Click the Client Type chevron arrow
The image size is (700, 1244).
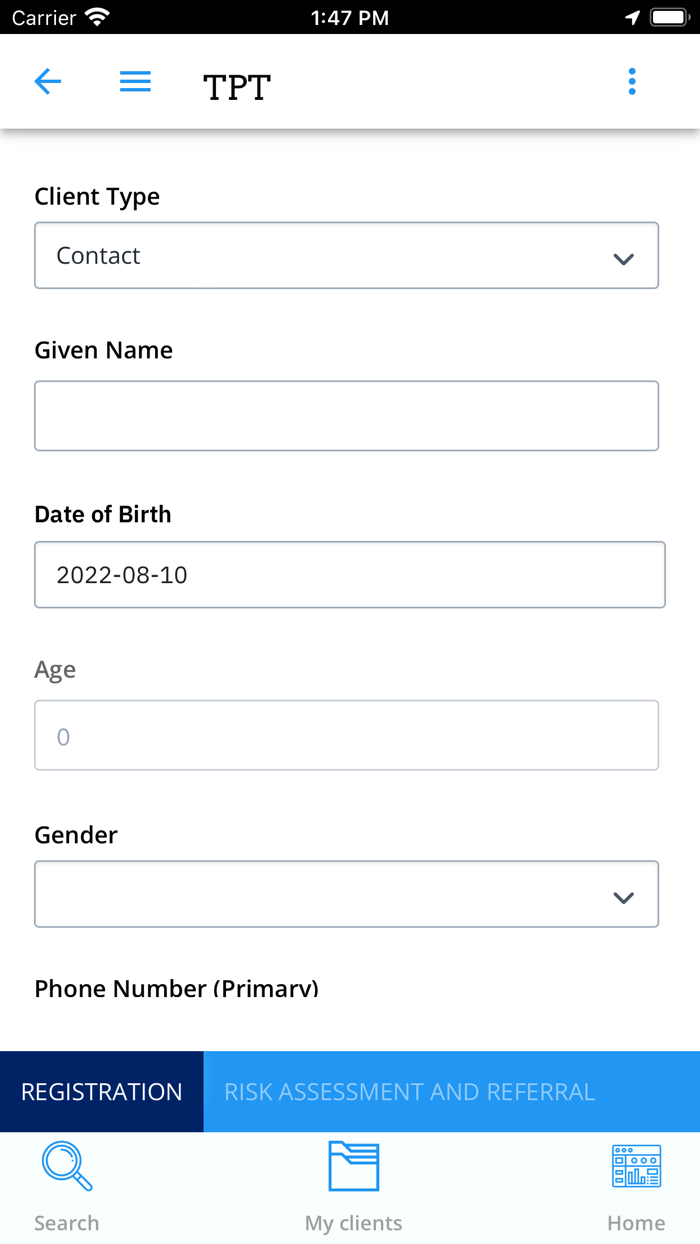624,259
